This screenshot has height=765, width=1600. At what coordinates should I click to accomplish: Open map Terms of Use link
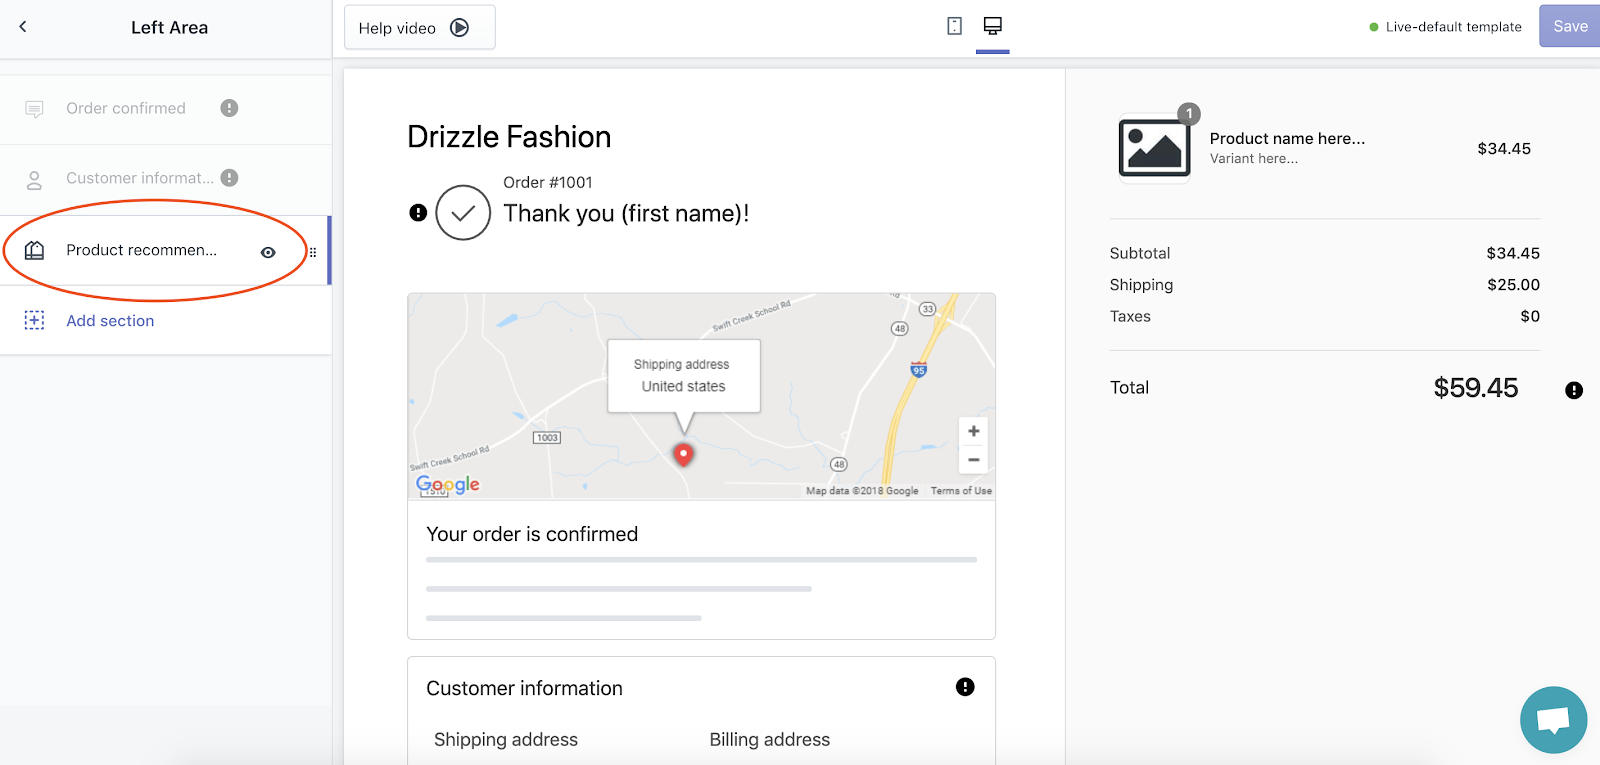[961, 491]
